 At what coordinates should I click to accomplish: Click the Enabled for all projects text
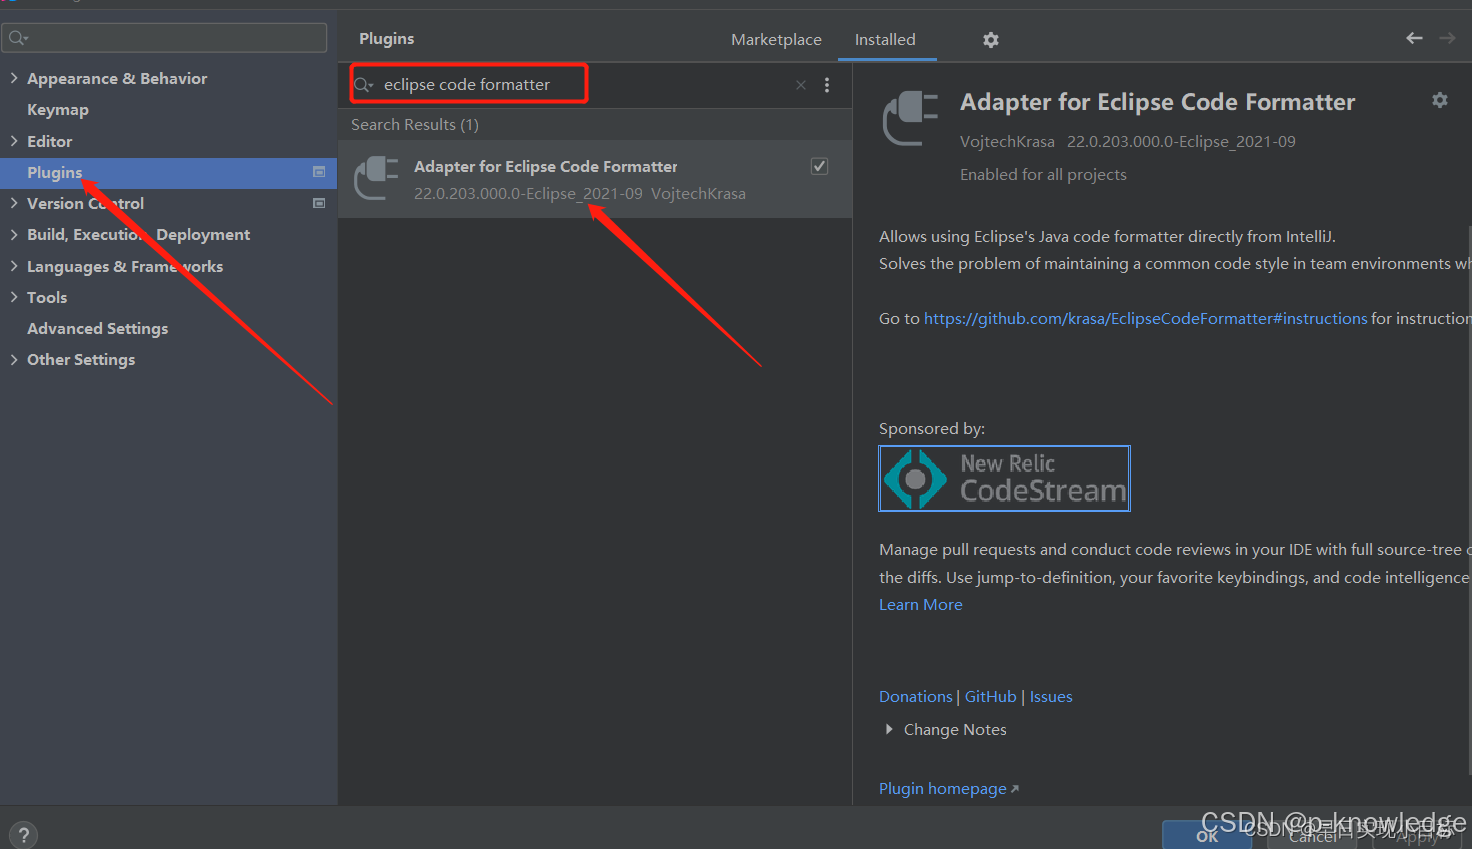click(x=1043, y=174)
